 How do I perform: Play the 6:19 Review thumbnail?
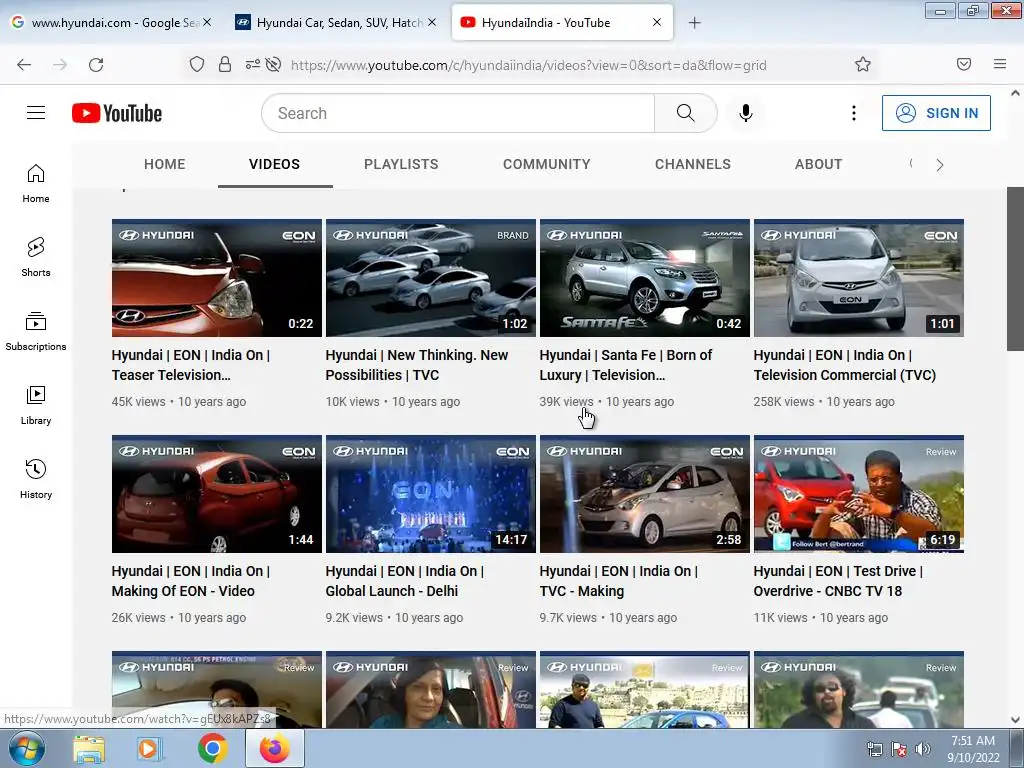[859, 494]
